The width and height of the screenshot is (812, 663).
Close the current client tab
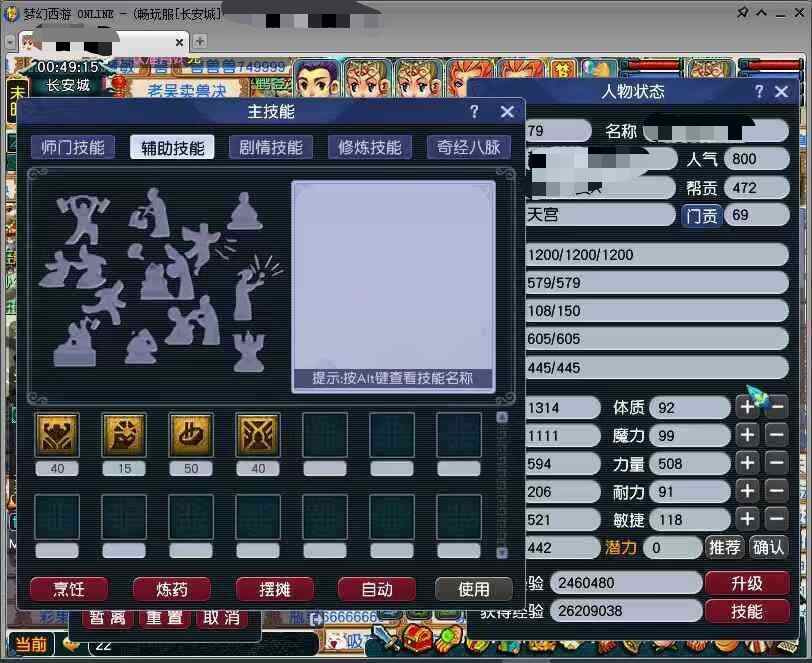(179, 42)
